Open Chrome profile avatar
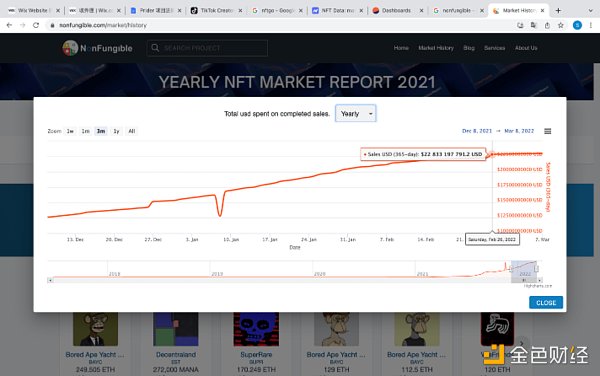The image size is (600, 376). (x=577, y=25)
